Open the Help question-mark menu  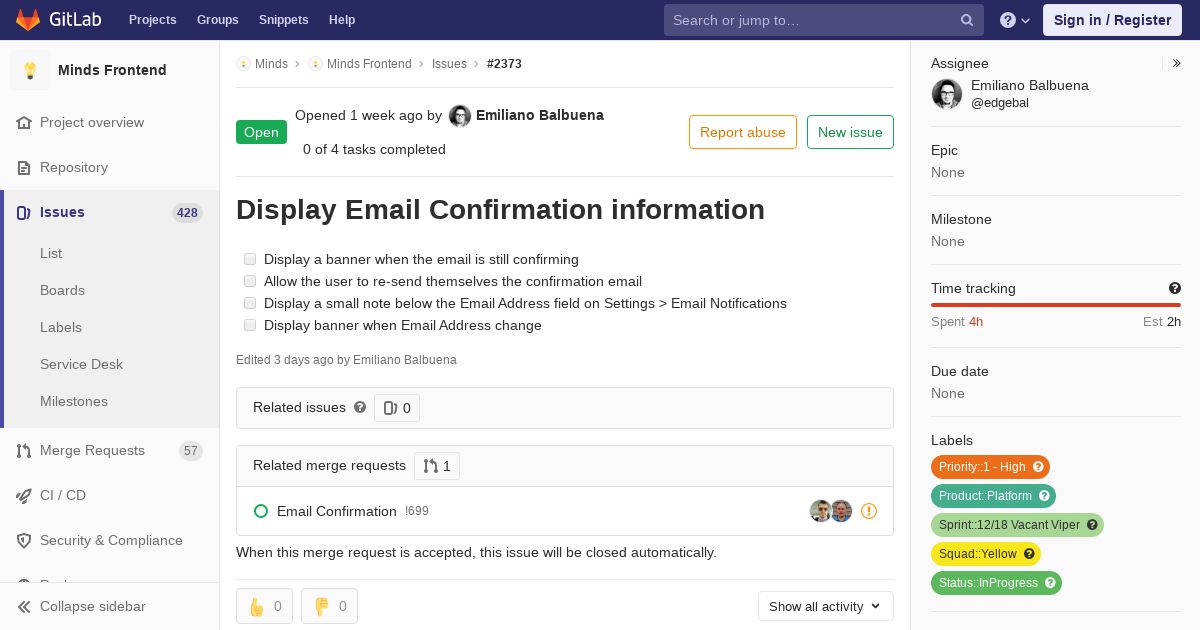point(1015,20)
